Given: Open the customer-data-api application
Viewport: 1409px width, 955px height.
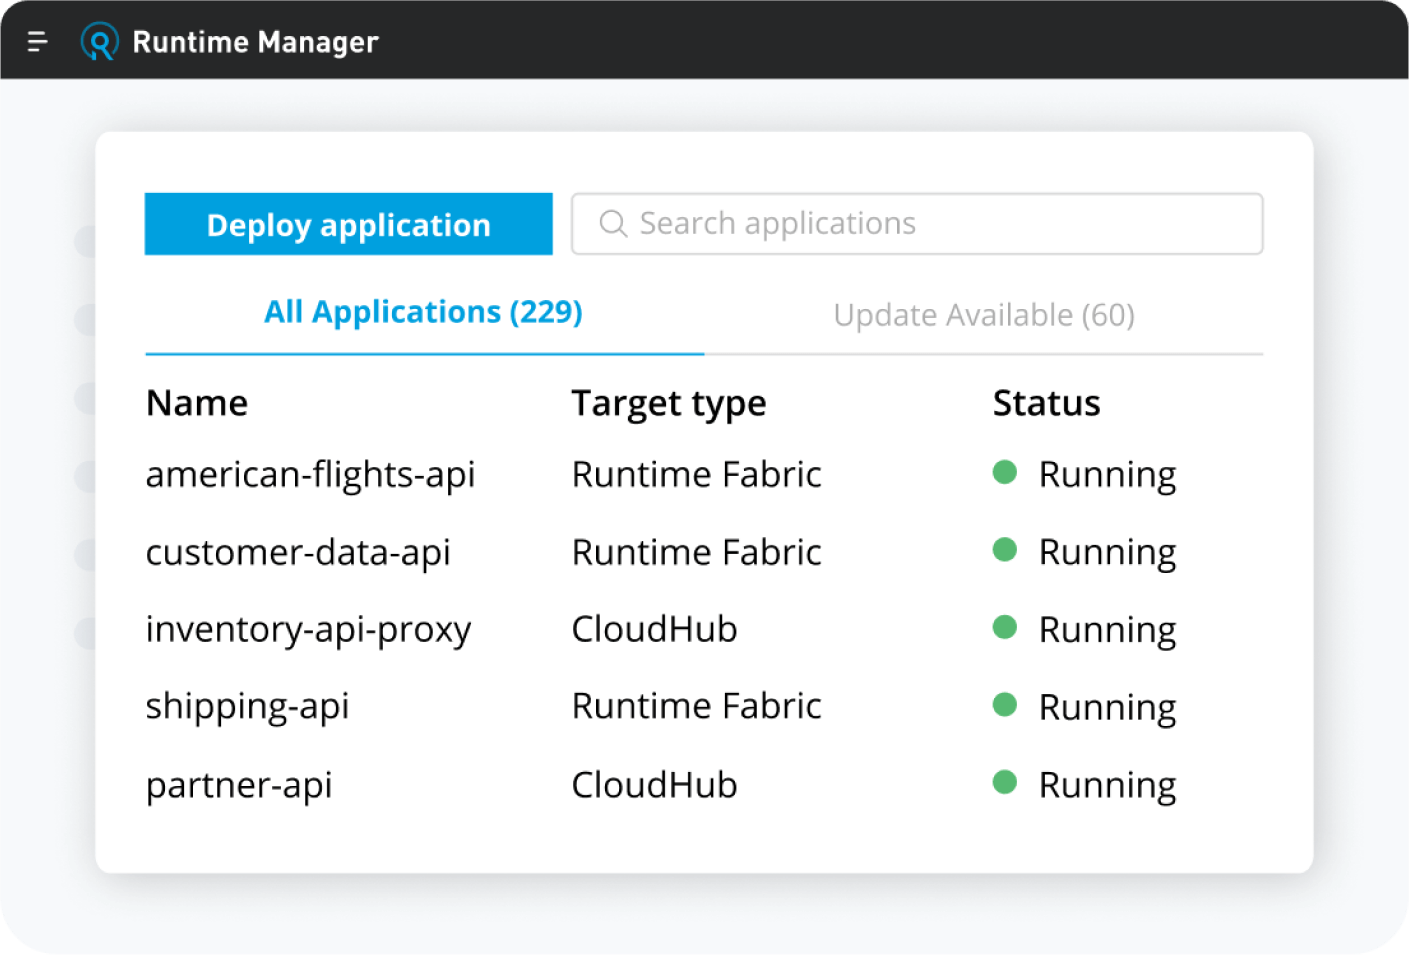Looking at the screenshot, I should point(298,552).
